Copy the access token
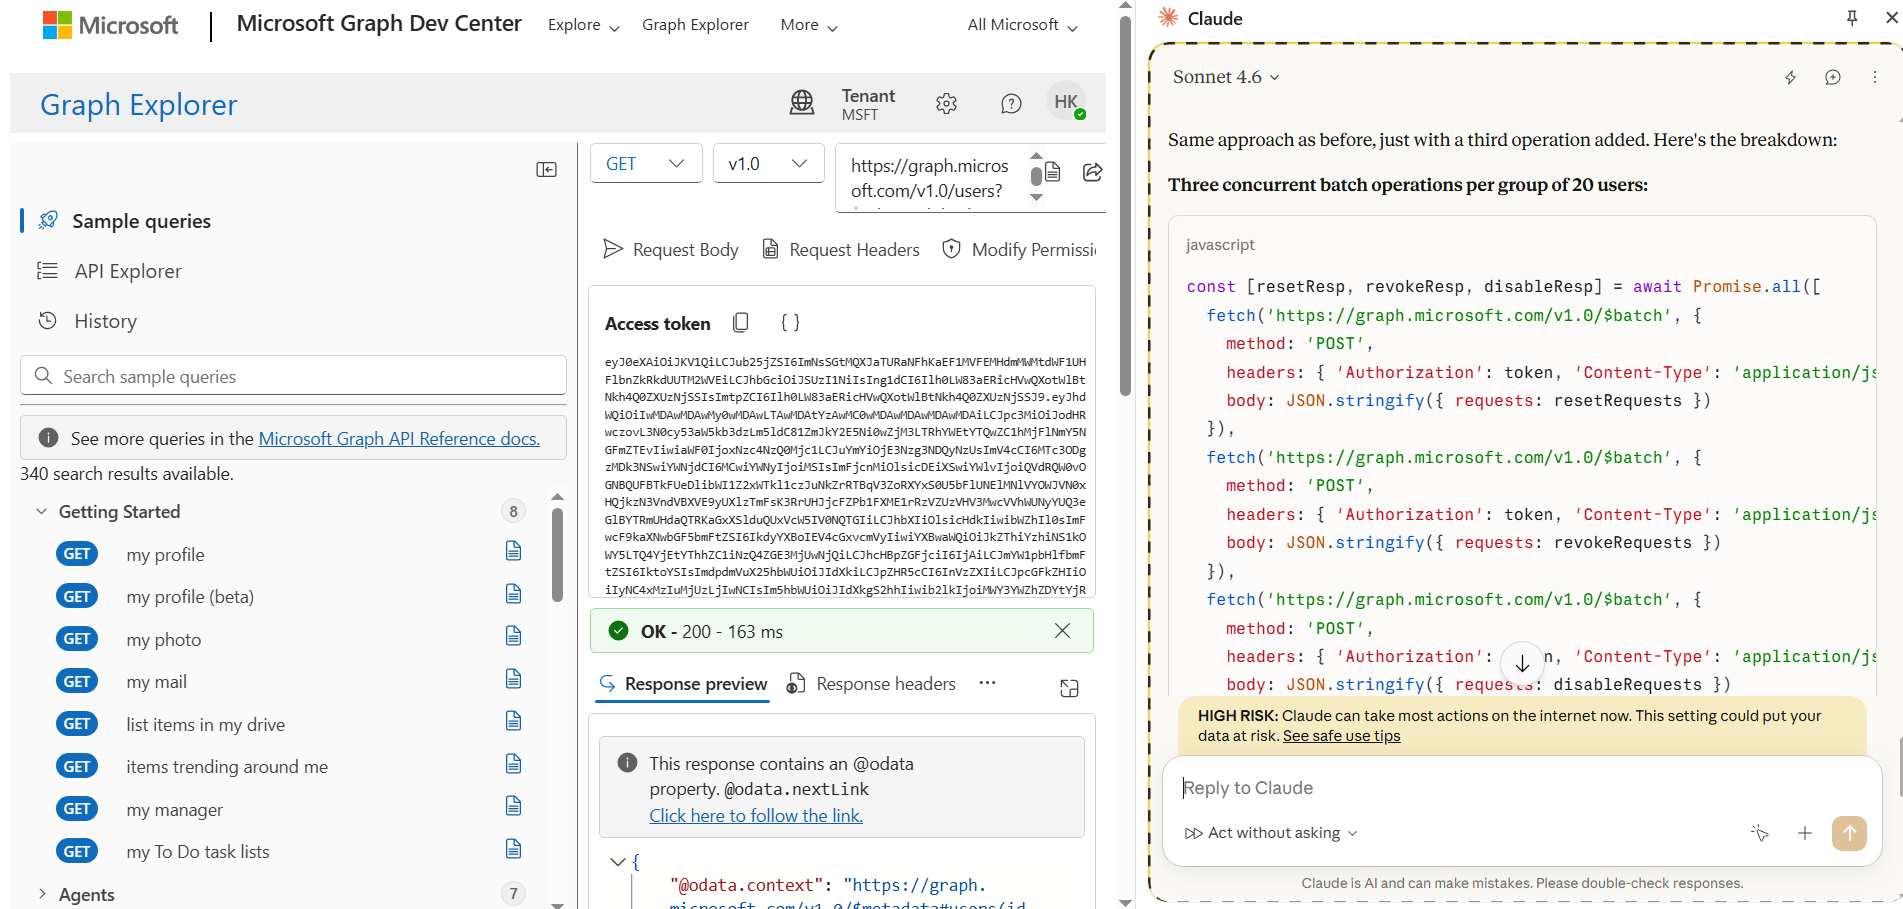1903x909 pixels. coord(741,322)
